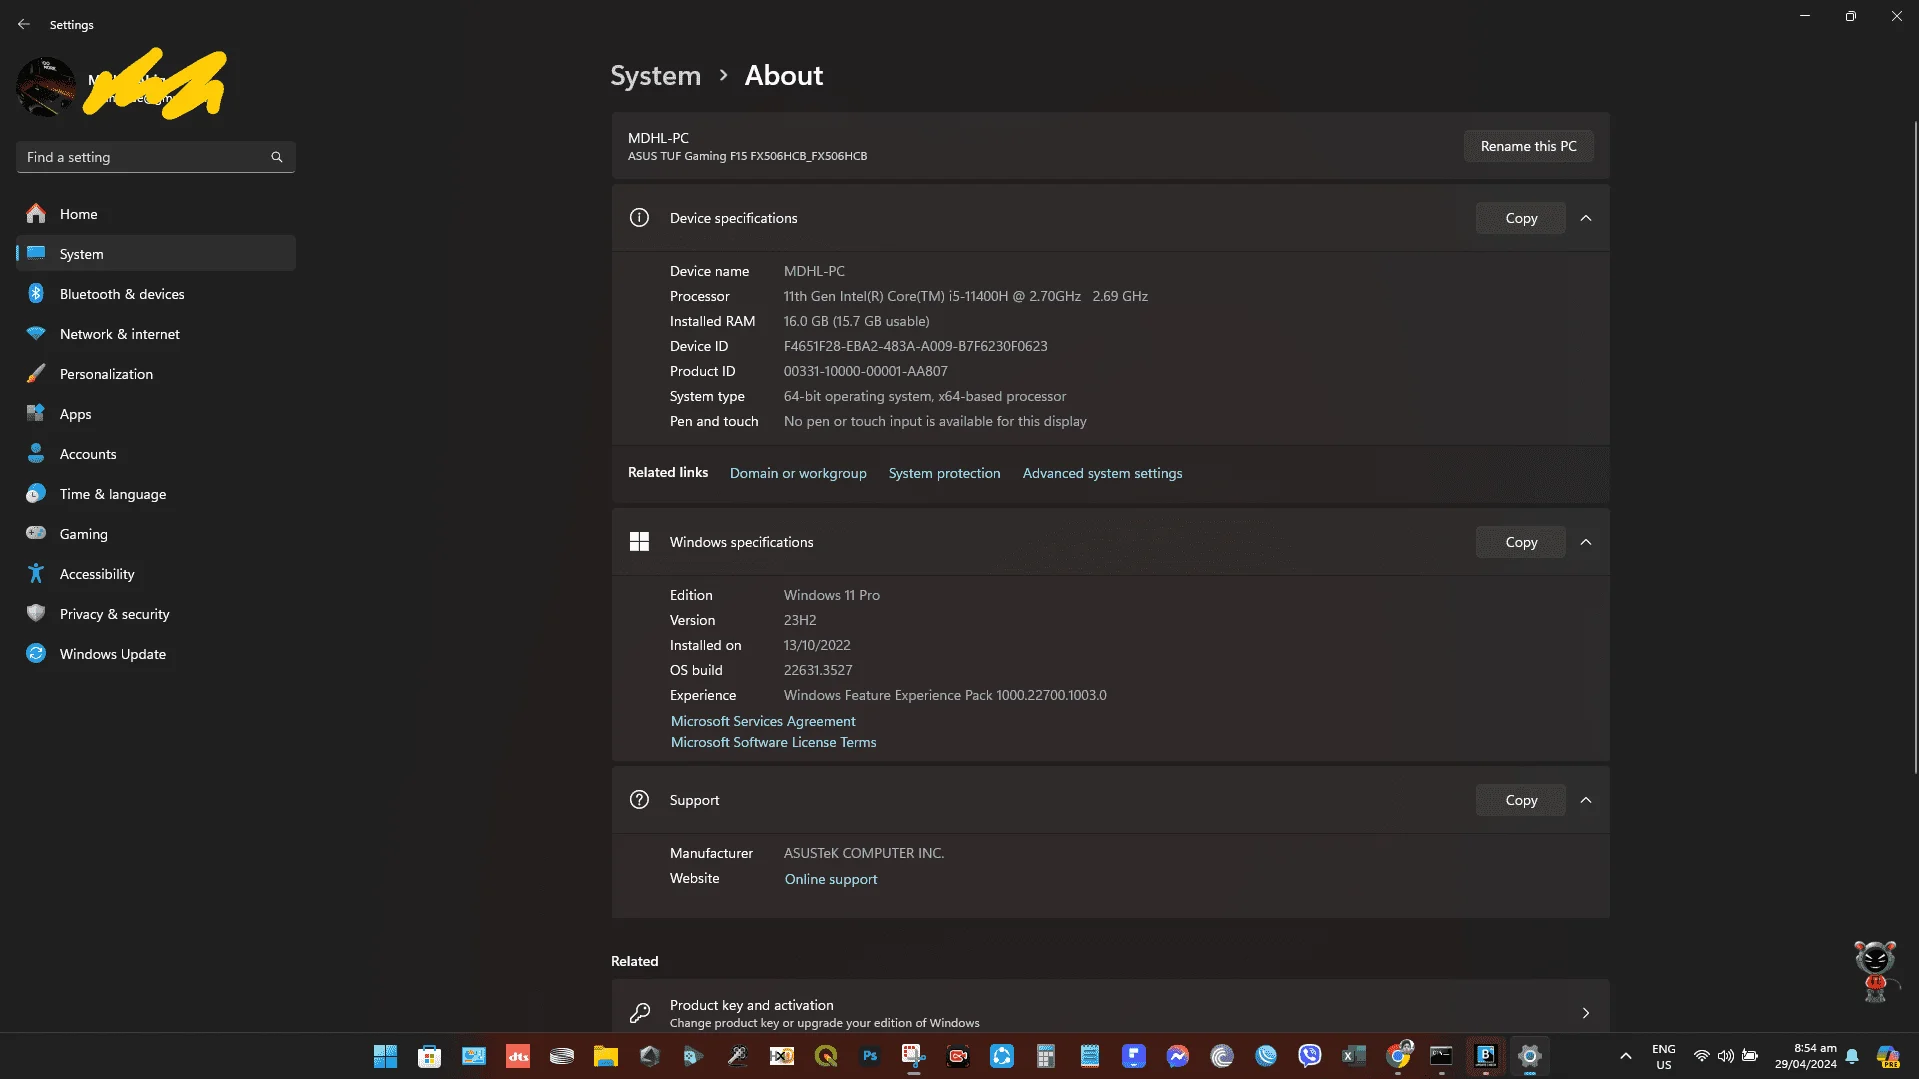Collapse the Device specifications section
Viewport: 1919px width, 1079px height.
[1586, 218]
